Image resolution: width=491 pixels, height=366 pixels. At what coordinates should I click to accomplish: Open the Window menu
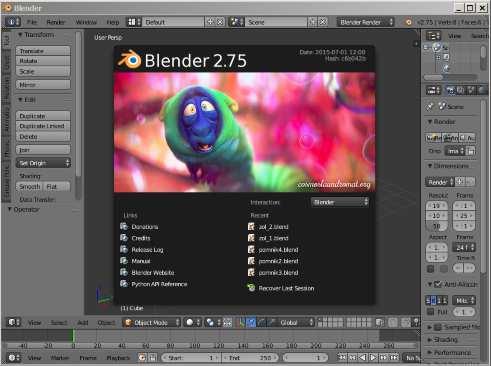[x=86, y=22]
